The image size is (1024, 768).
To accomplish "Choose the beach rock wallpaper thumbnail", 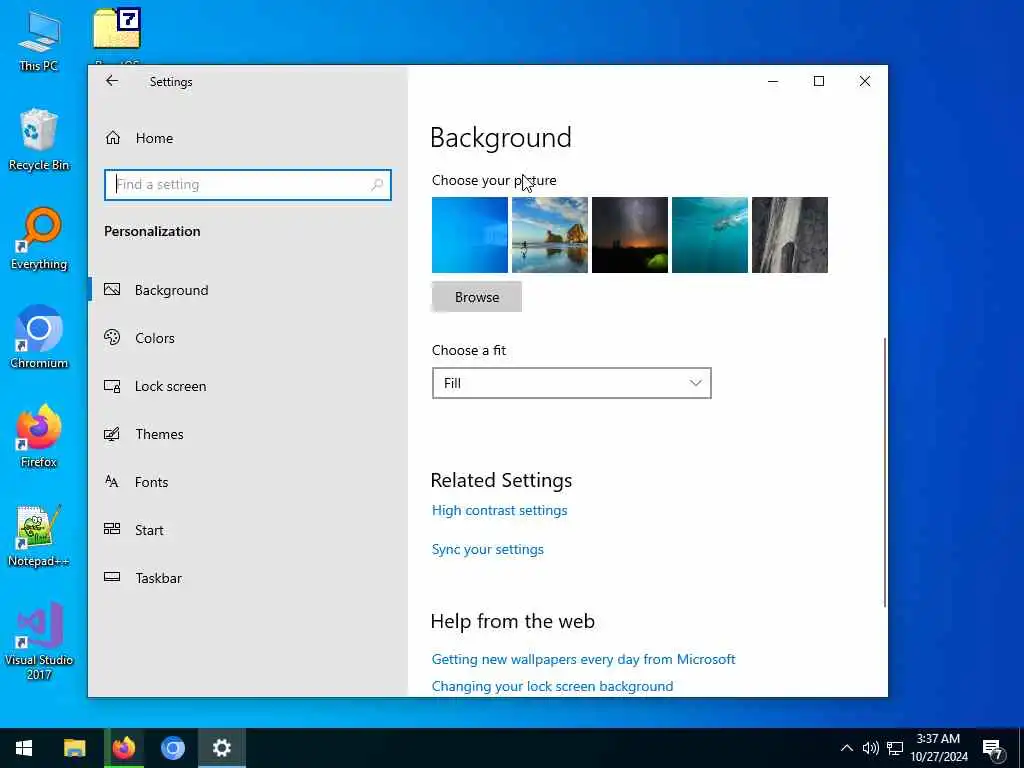I will click(550, 235).
